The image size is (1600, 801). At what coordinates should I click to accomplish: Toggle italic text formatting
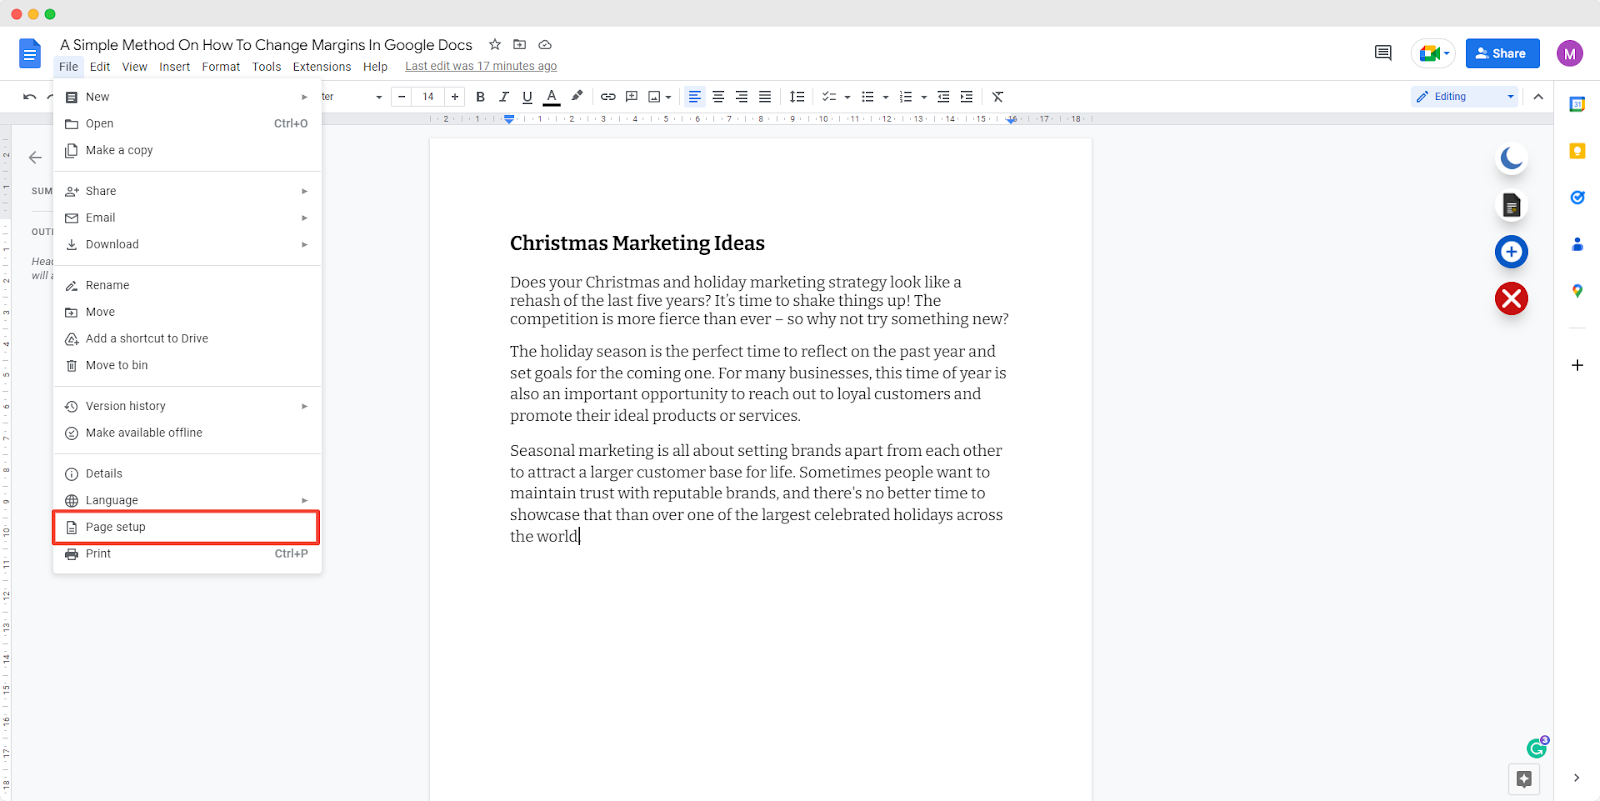click(x=503, y=97)
